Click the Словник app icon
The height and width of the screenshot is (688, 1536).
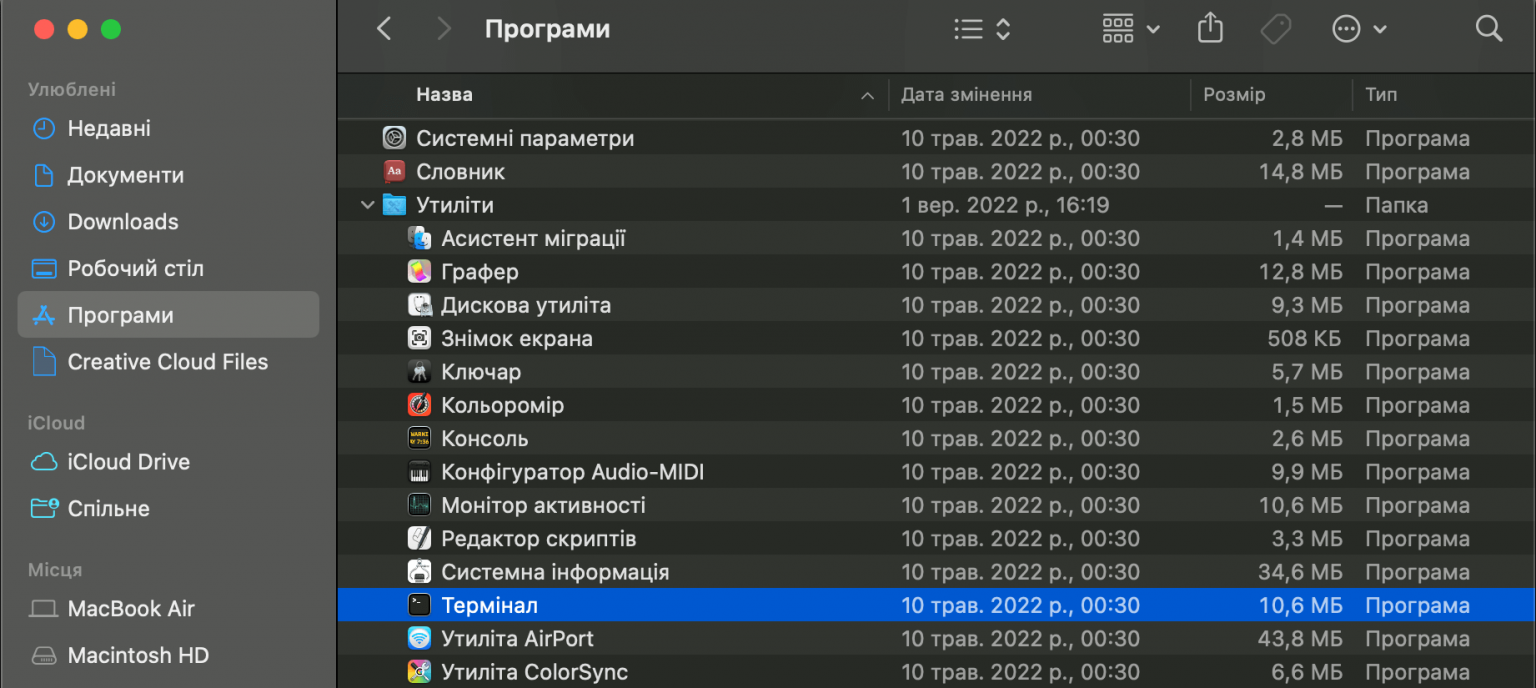(394, 171)
